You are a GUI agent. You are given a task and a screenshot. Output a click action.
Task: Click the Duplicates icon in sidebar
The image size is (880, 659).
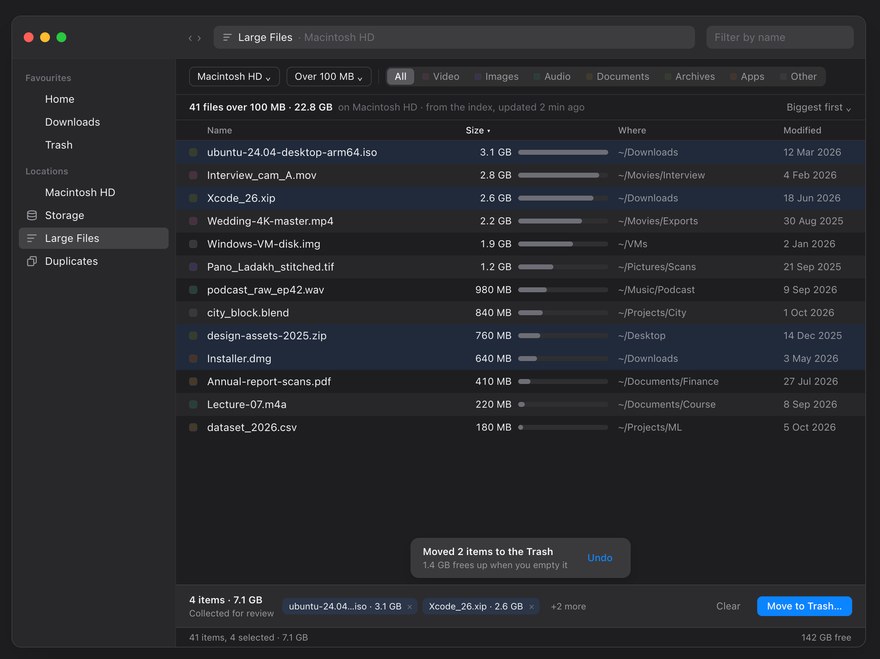tap(32, 261)
